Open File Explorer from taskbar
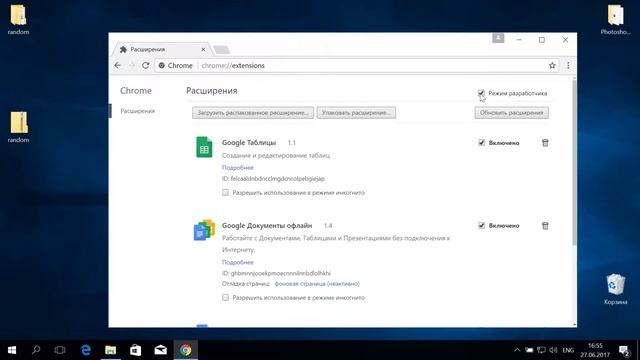Image resolution: width=640 pixels, height=360 pixels. tap(111, 350)
